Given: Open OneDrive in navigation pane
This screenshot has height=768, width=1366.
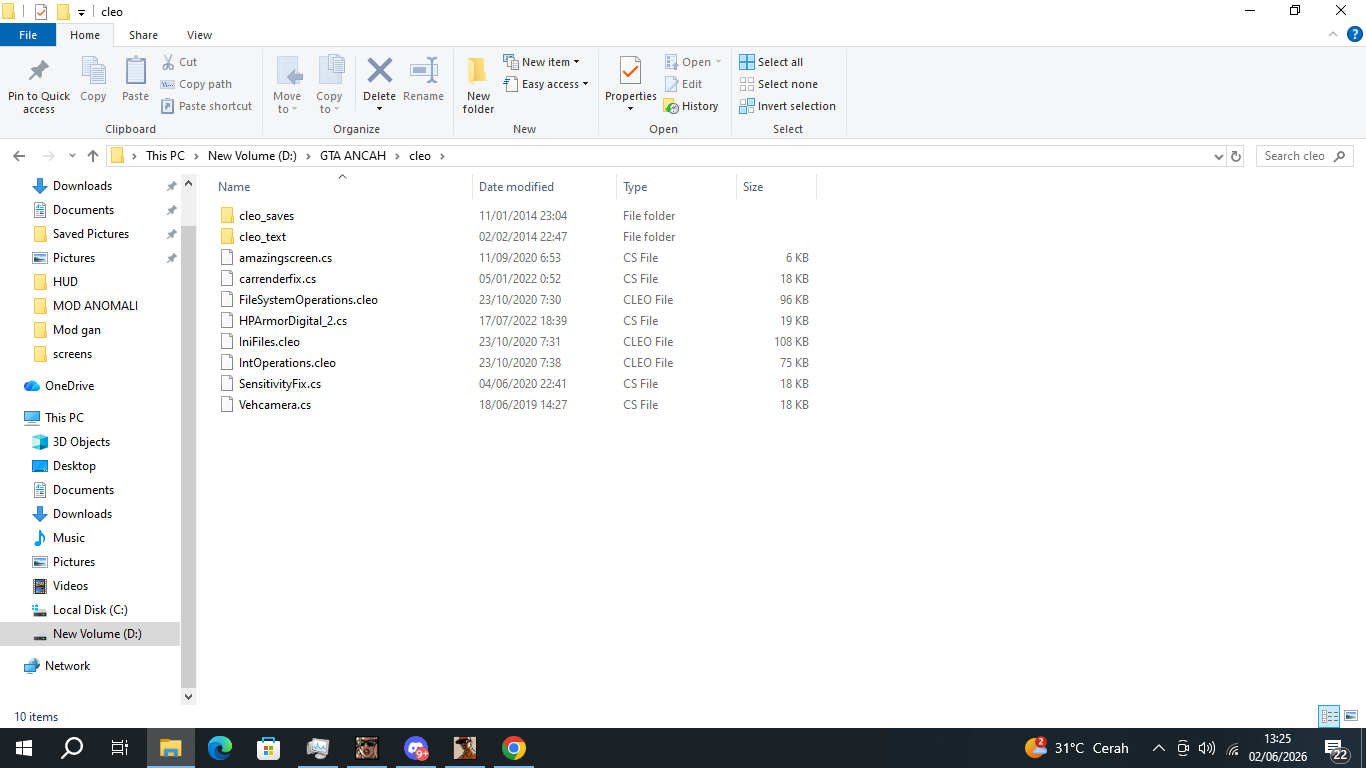Looking at the screenshot, I should [x=69, y=386].
